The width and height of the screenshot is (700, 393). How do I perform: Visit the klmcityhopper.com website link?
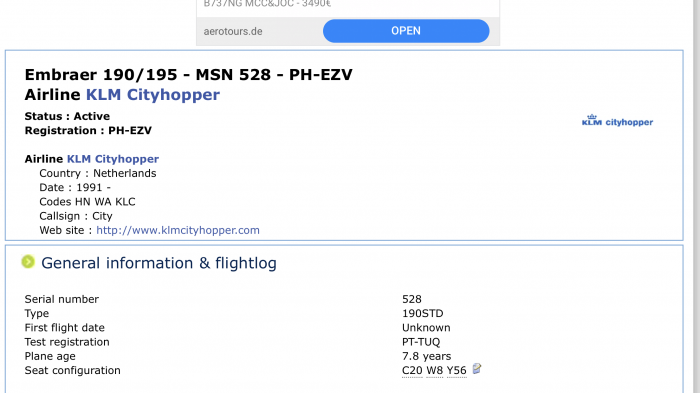[x=178, y=230]
